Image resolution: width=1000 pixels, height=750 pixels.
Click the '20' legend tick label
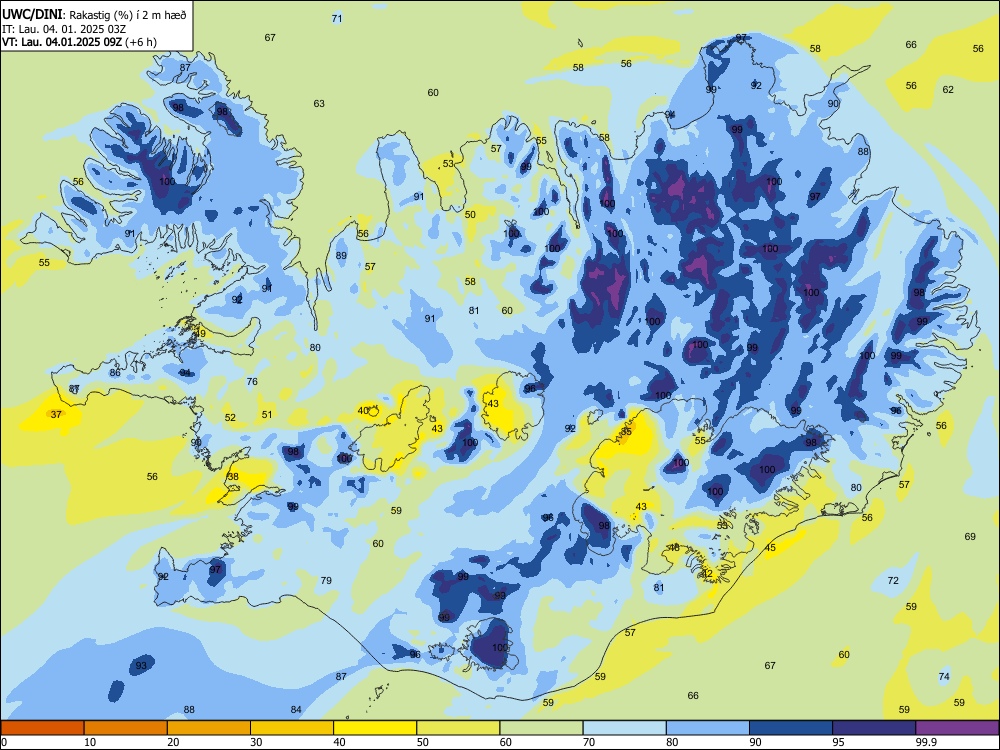click(173, 742)
